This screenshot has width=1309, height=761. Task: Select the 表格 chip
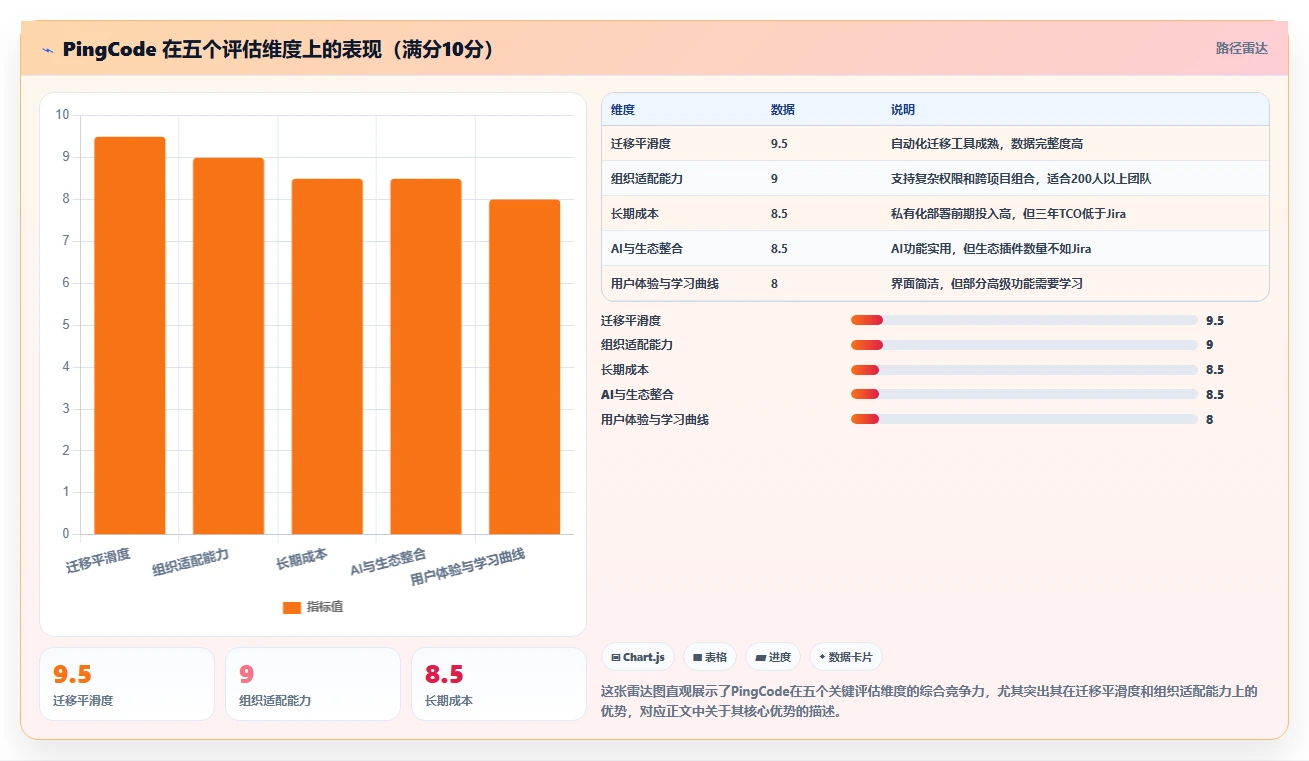coord(710,657)
